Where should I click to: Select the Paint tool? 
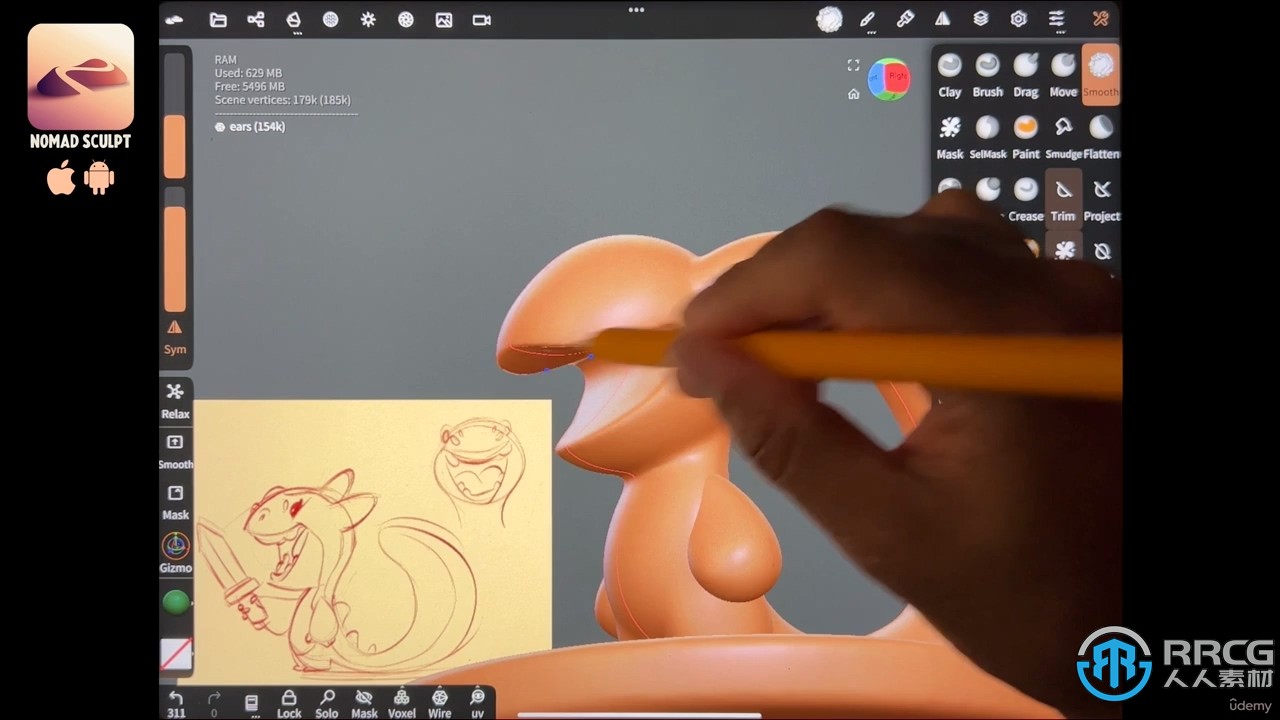1025,138
